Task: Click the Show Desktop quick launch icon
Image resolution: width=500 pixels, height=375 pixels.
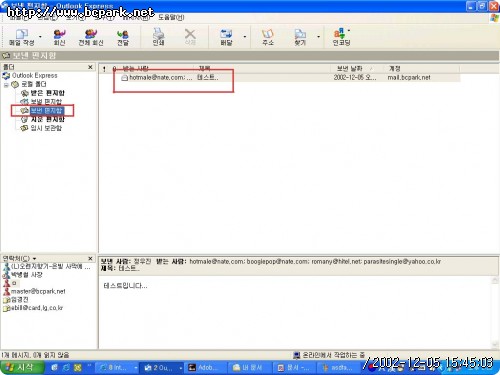Action: coord(55,368)
